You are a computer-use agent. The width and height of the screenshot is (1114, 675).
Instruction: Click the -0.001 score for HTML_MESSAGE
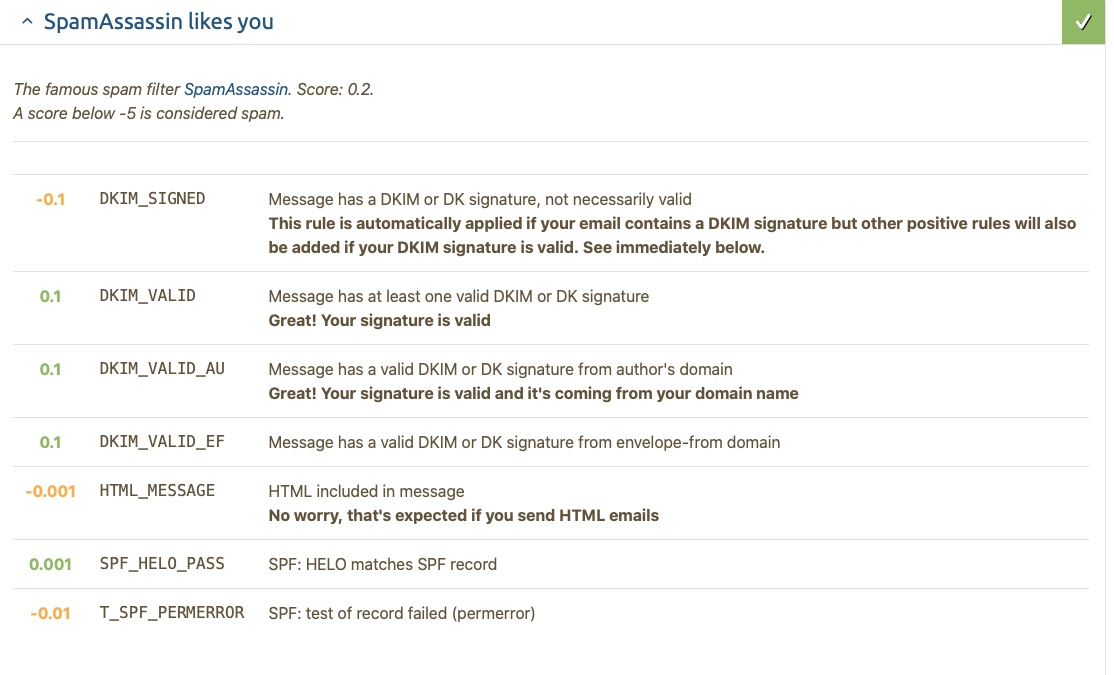[x=50, y=491]
